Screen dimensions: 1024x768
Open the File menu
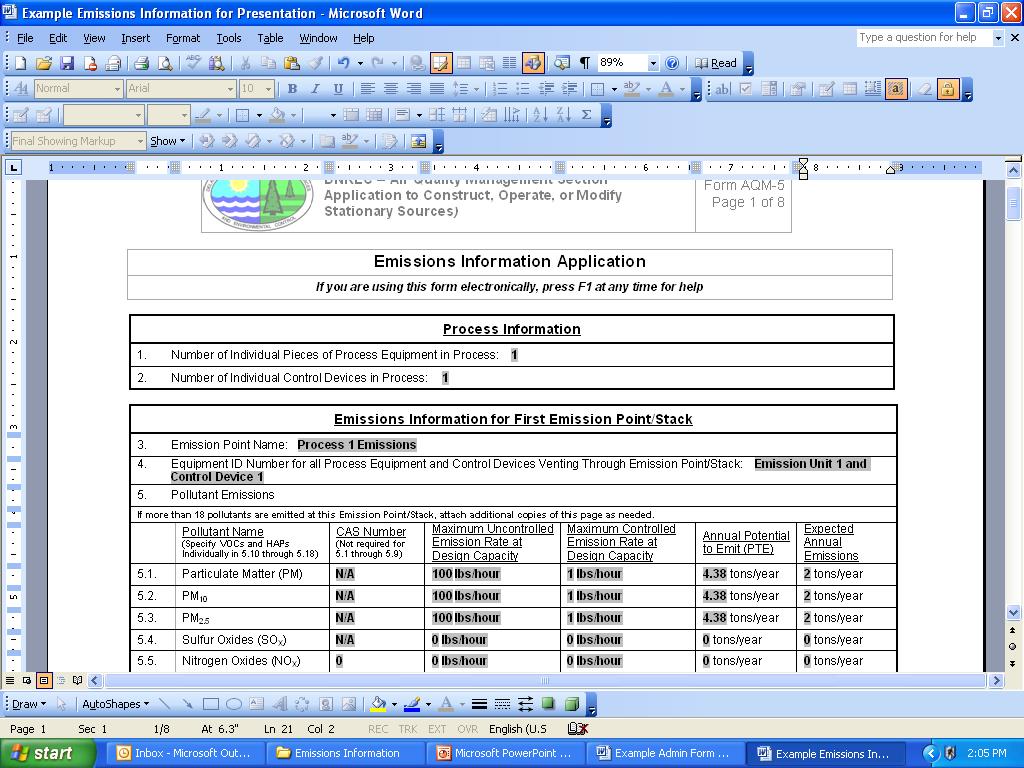coord(25,38)
